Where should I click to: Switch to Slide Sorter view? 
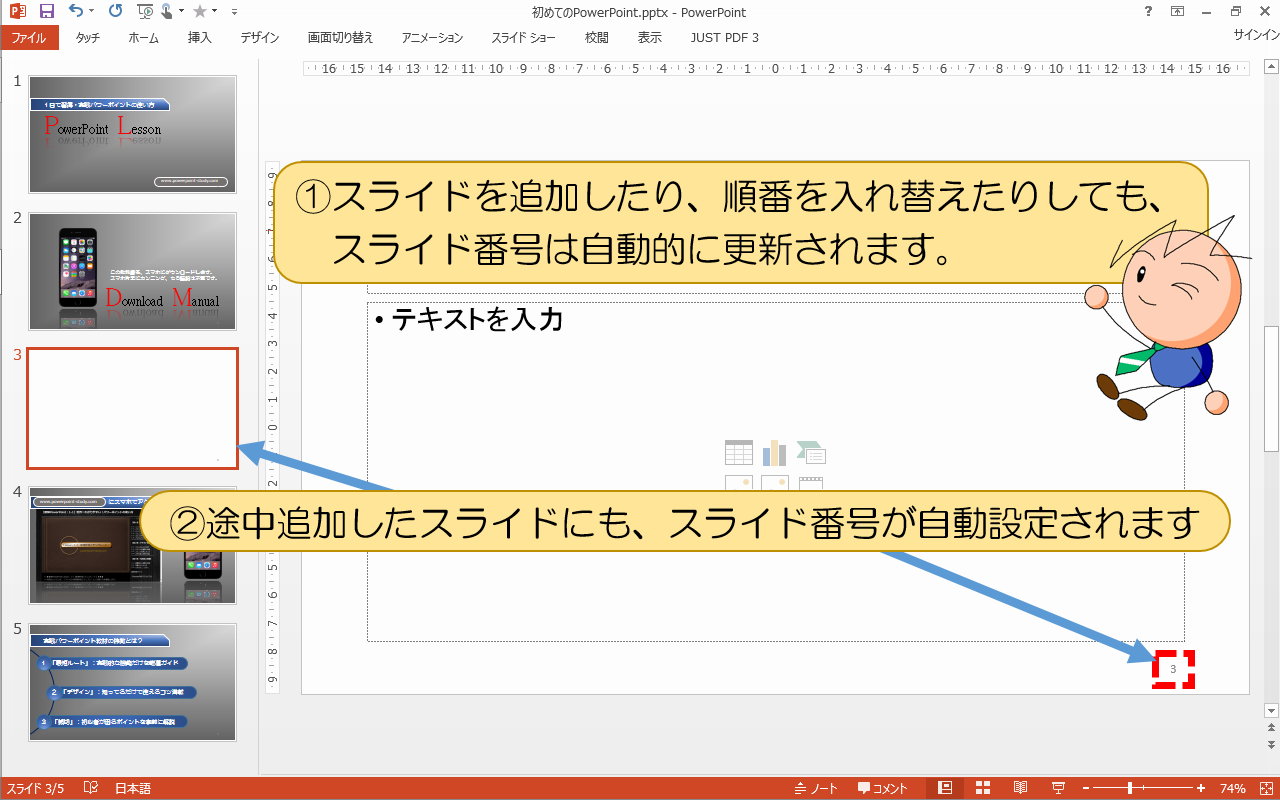tap(983, 788)
